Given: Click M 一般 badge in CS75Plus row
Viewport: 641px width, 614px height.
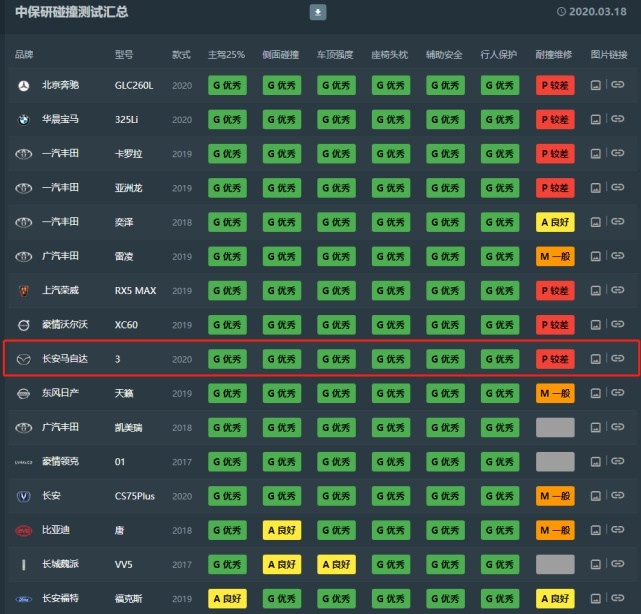Looking at the screenshot, I should pos(555,496).
